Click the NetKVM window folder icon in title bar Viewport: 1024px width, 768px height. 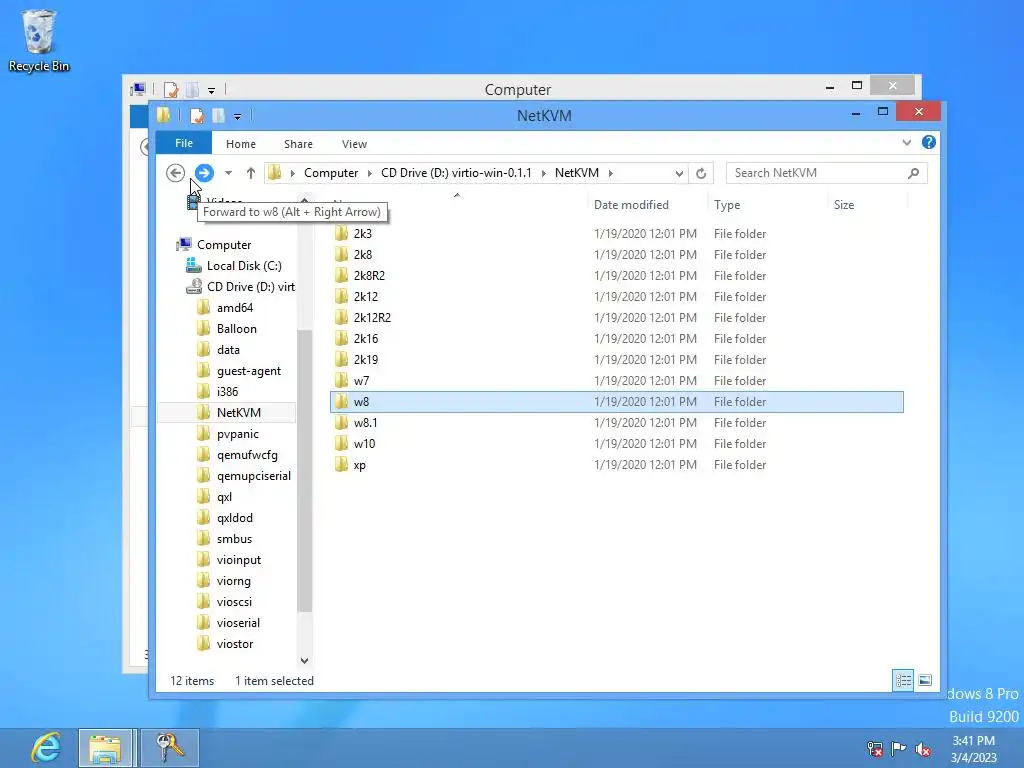pyautogui.click(x=164, y=116)
